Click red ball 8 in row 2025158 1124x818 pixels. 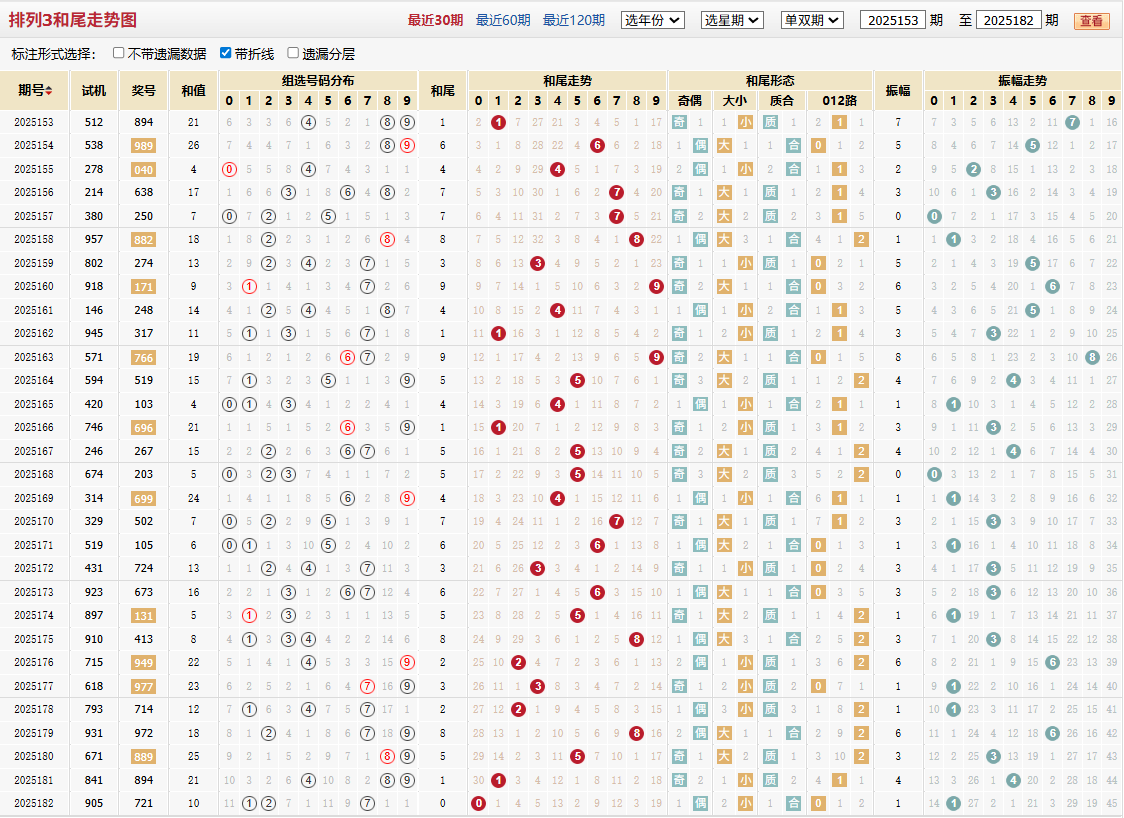(637, 239)
